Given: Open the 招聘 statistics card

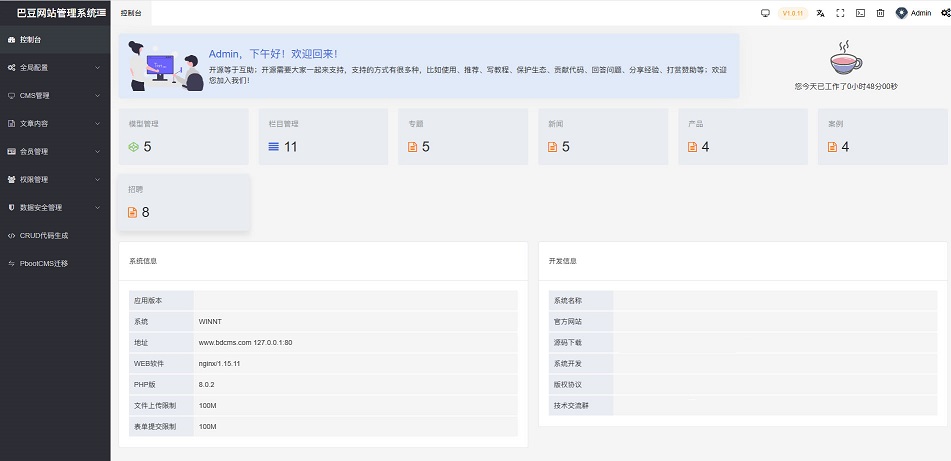Looking at the screenshot, I should point(184,203).
